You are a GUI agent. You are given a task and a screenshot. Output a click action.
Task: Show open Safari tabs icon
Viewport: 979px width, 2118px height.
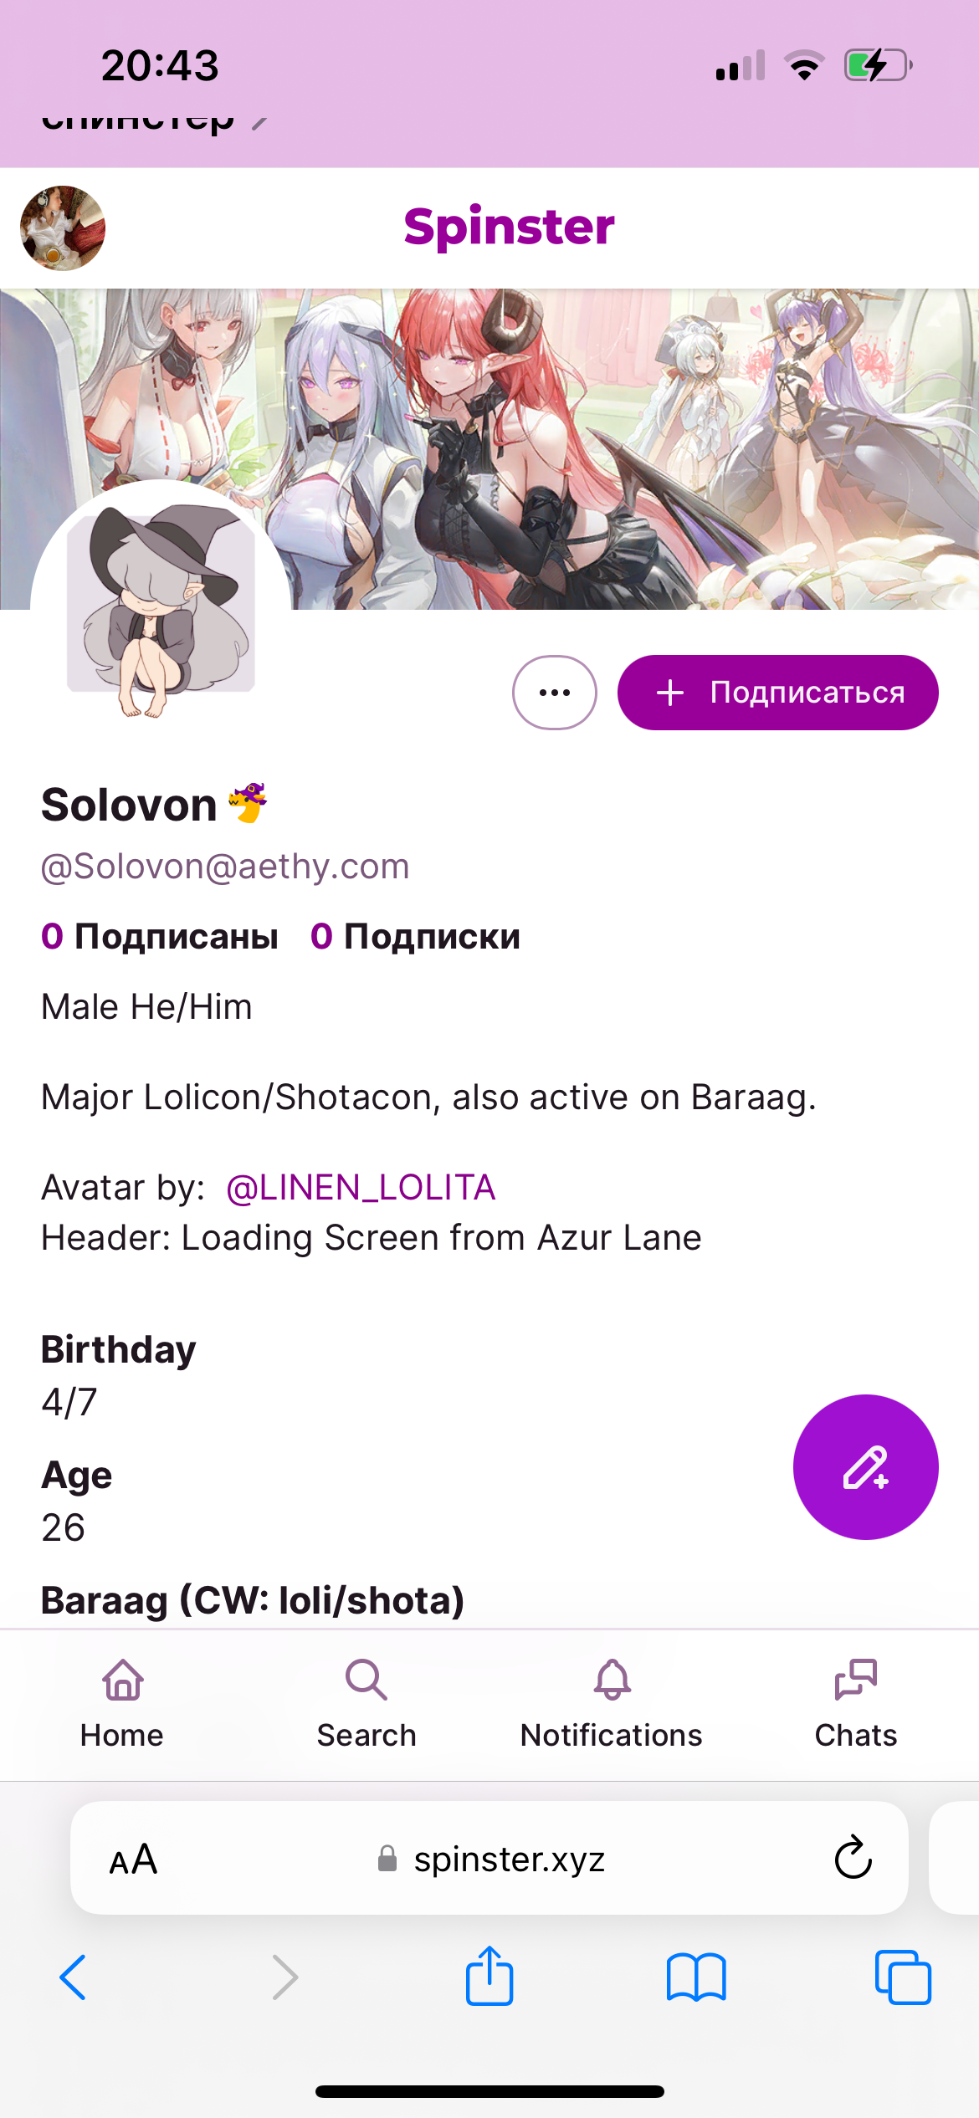(903, 1977)
